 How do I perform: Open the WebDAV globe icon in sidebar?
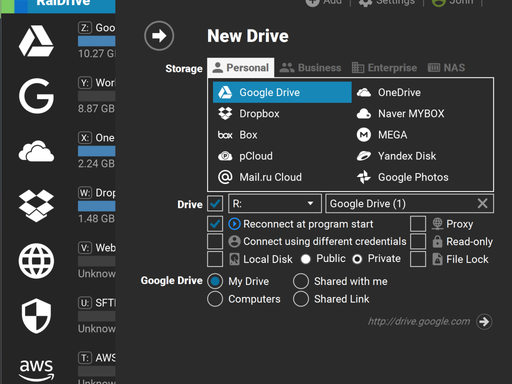coord(36,261)
